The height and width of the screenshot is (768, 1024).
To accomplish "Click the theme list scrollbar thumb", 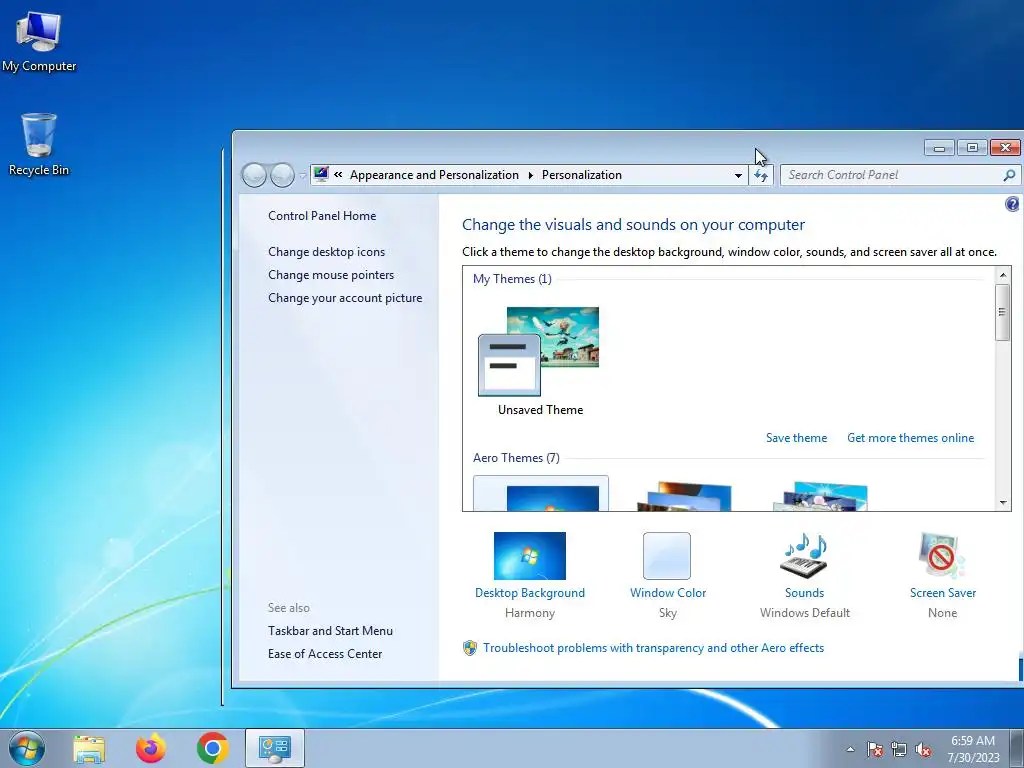I will coord(1002,312).
